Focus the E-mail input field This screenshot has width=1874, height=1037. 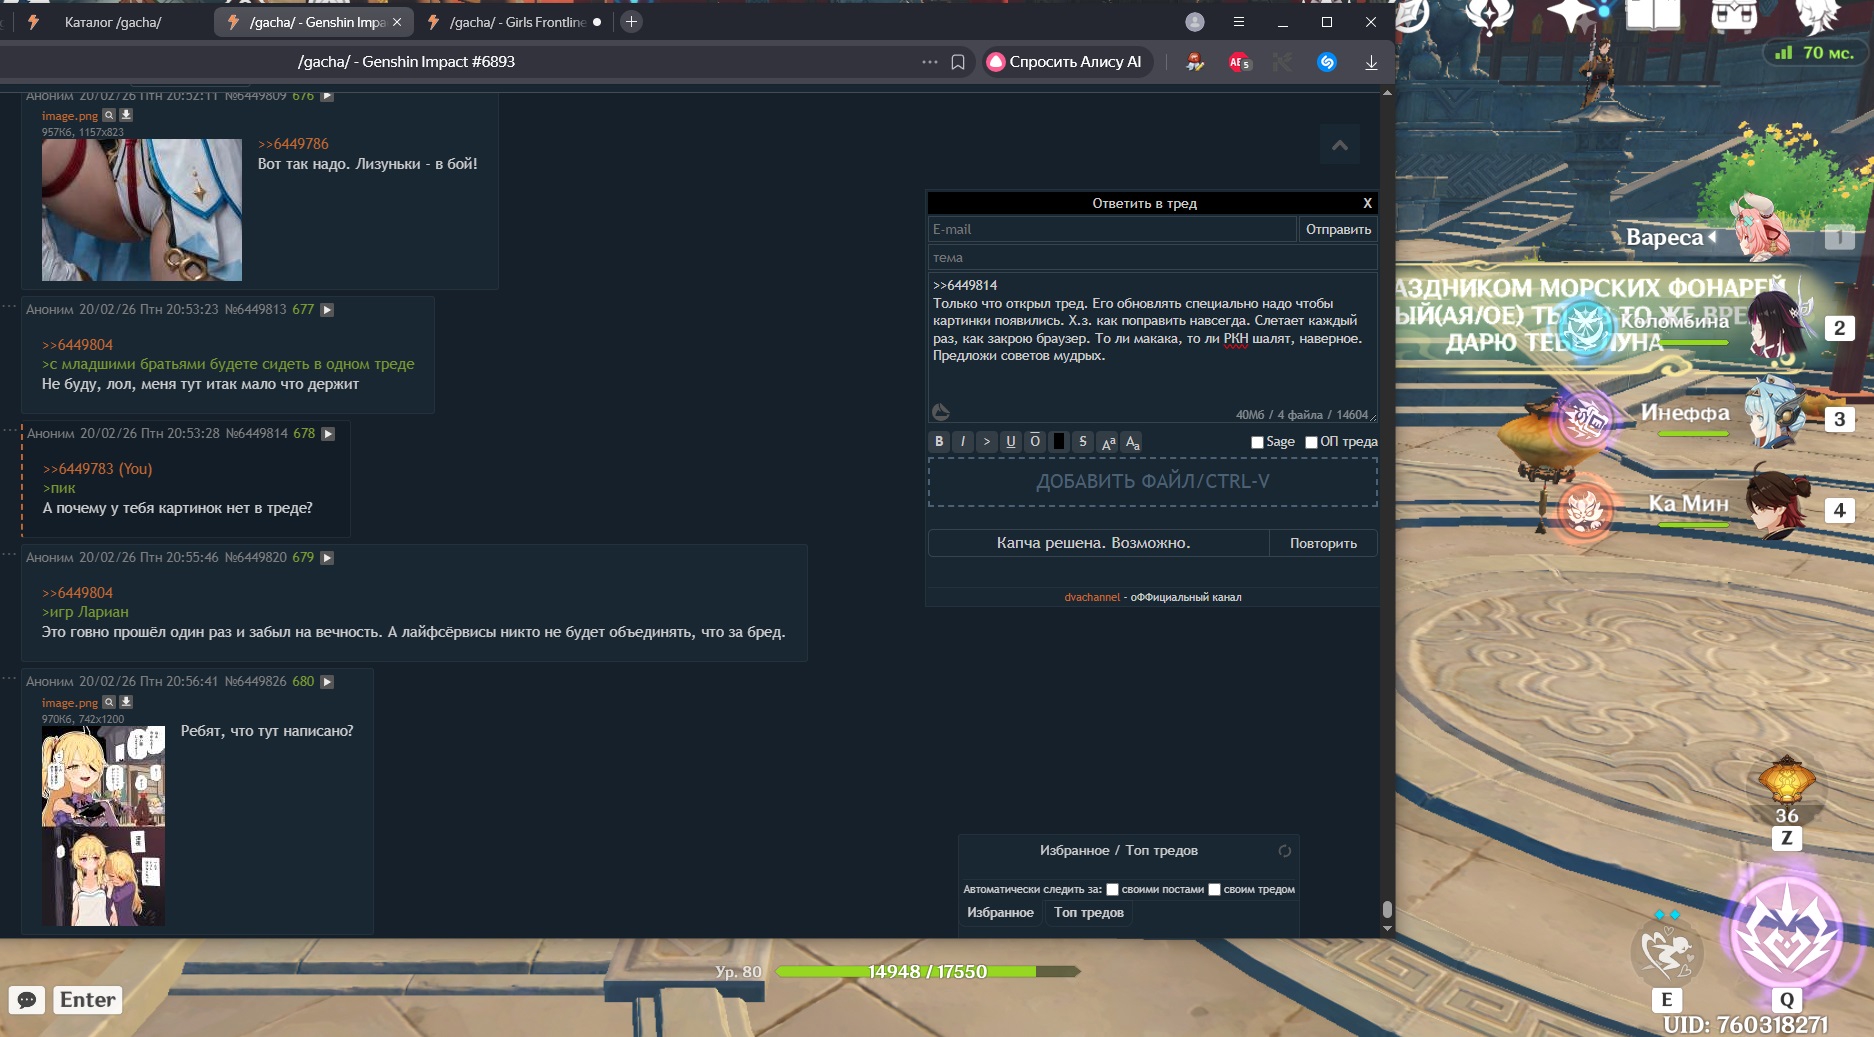point(1112,230)
